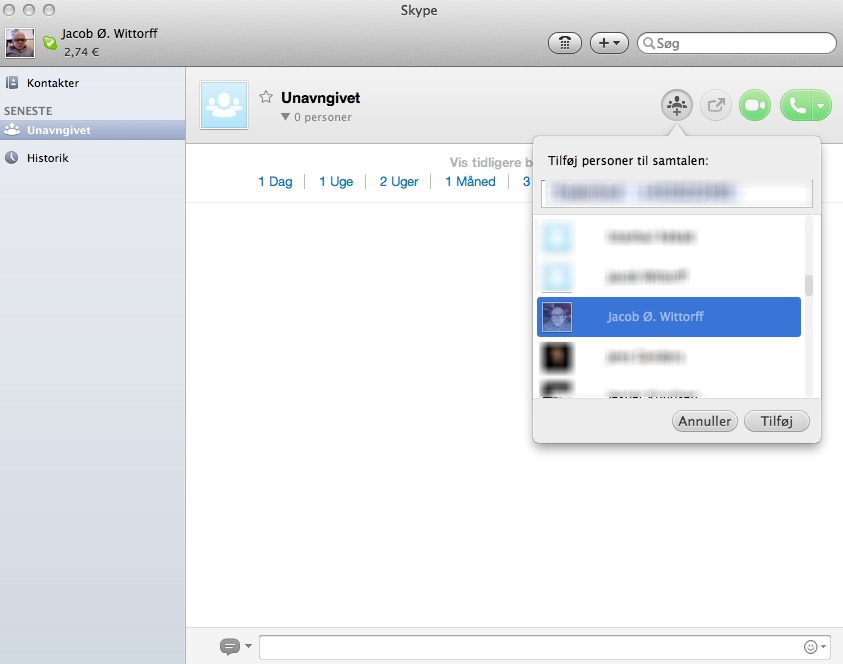Image resolution: width=843 pixels, height=664 pixels.
Task: Click the green online status icon
Action: tap(50, 42)
